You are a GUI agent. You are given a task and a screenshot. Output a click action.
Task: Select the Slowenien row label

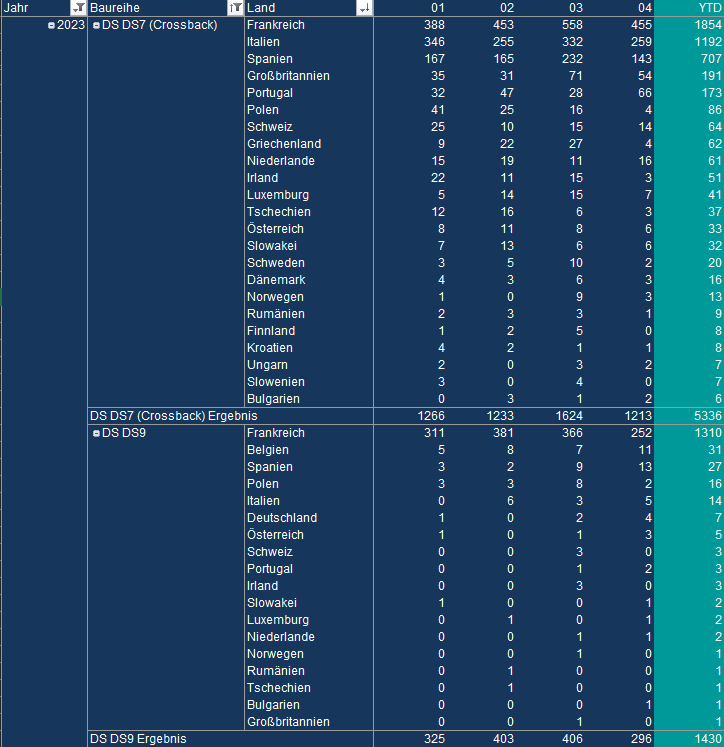(x=276, y=382)
